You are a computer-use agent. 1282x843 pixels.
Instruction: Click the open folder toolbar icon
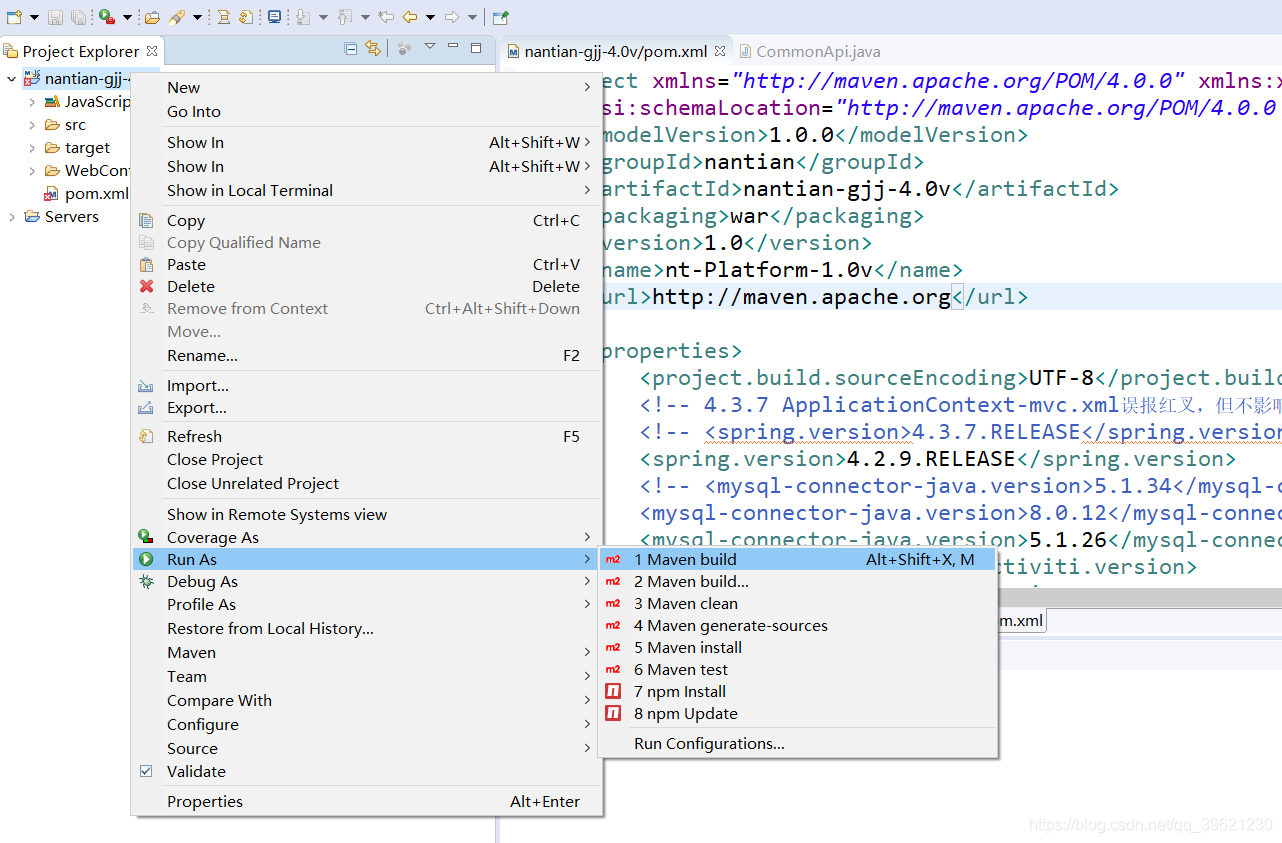coord(152,17)
